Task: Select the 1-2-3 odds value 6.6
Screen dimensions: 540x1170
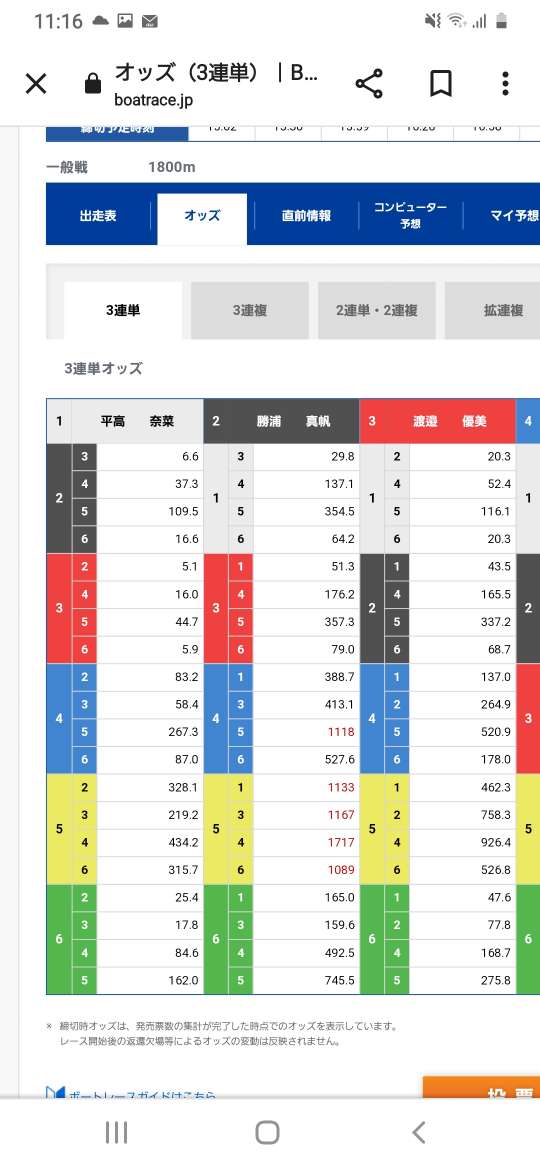Action: click(x=150, y=456)
